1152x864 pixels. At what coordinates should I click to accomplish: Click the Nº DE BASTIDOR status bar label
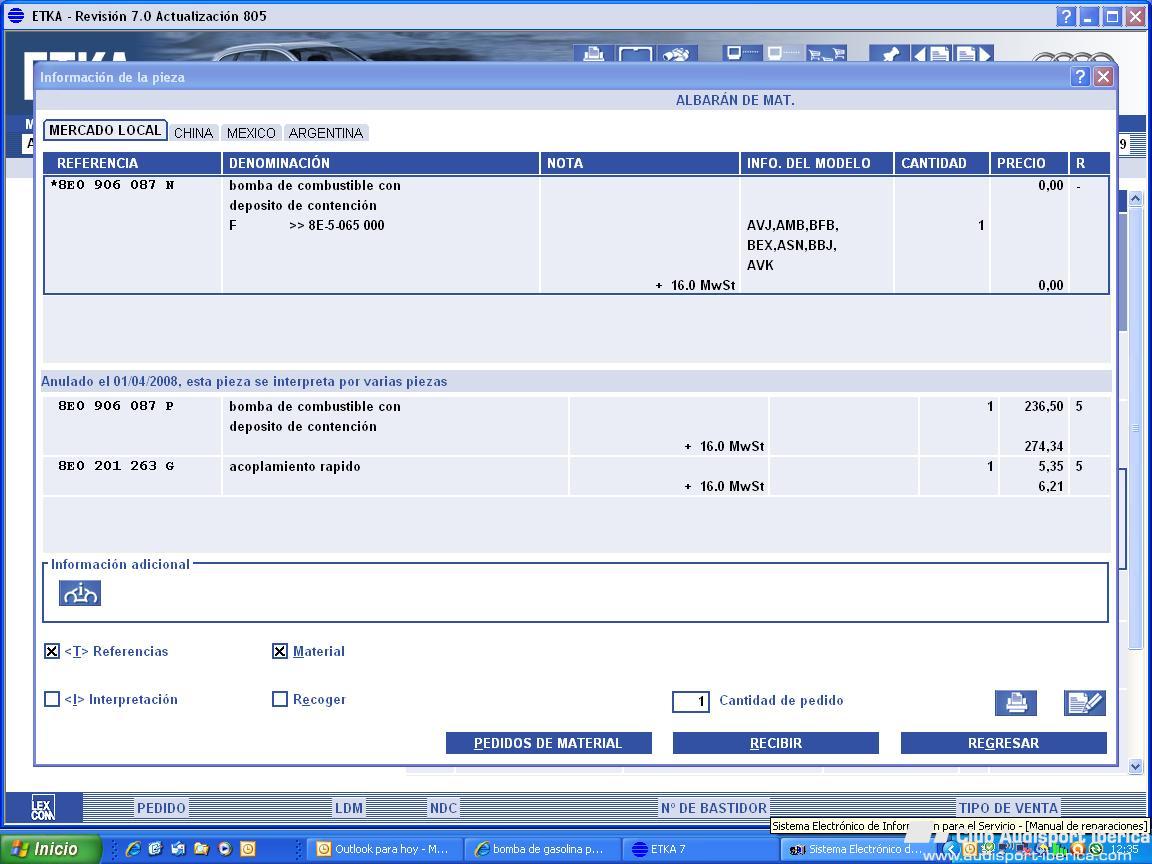713,808
